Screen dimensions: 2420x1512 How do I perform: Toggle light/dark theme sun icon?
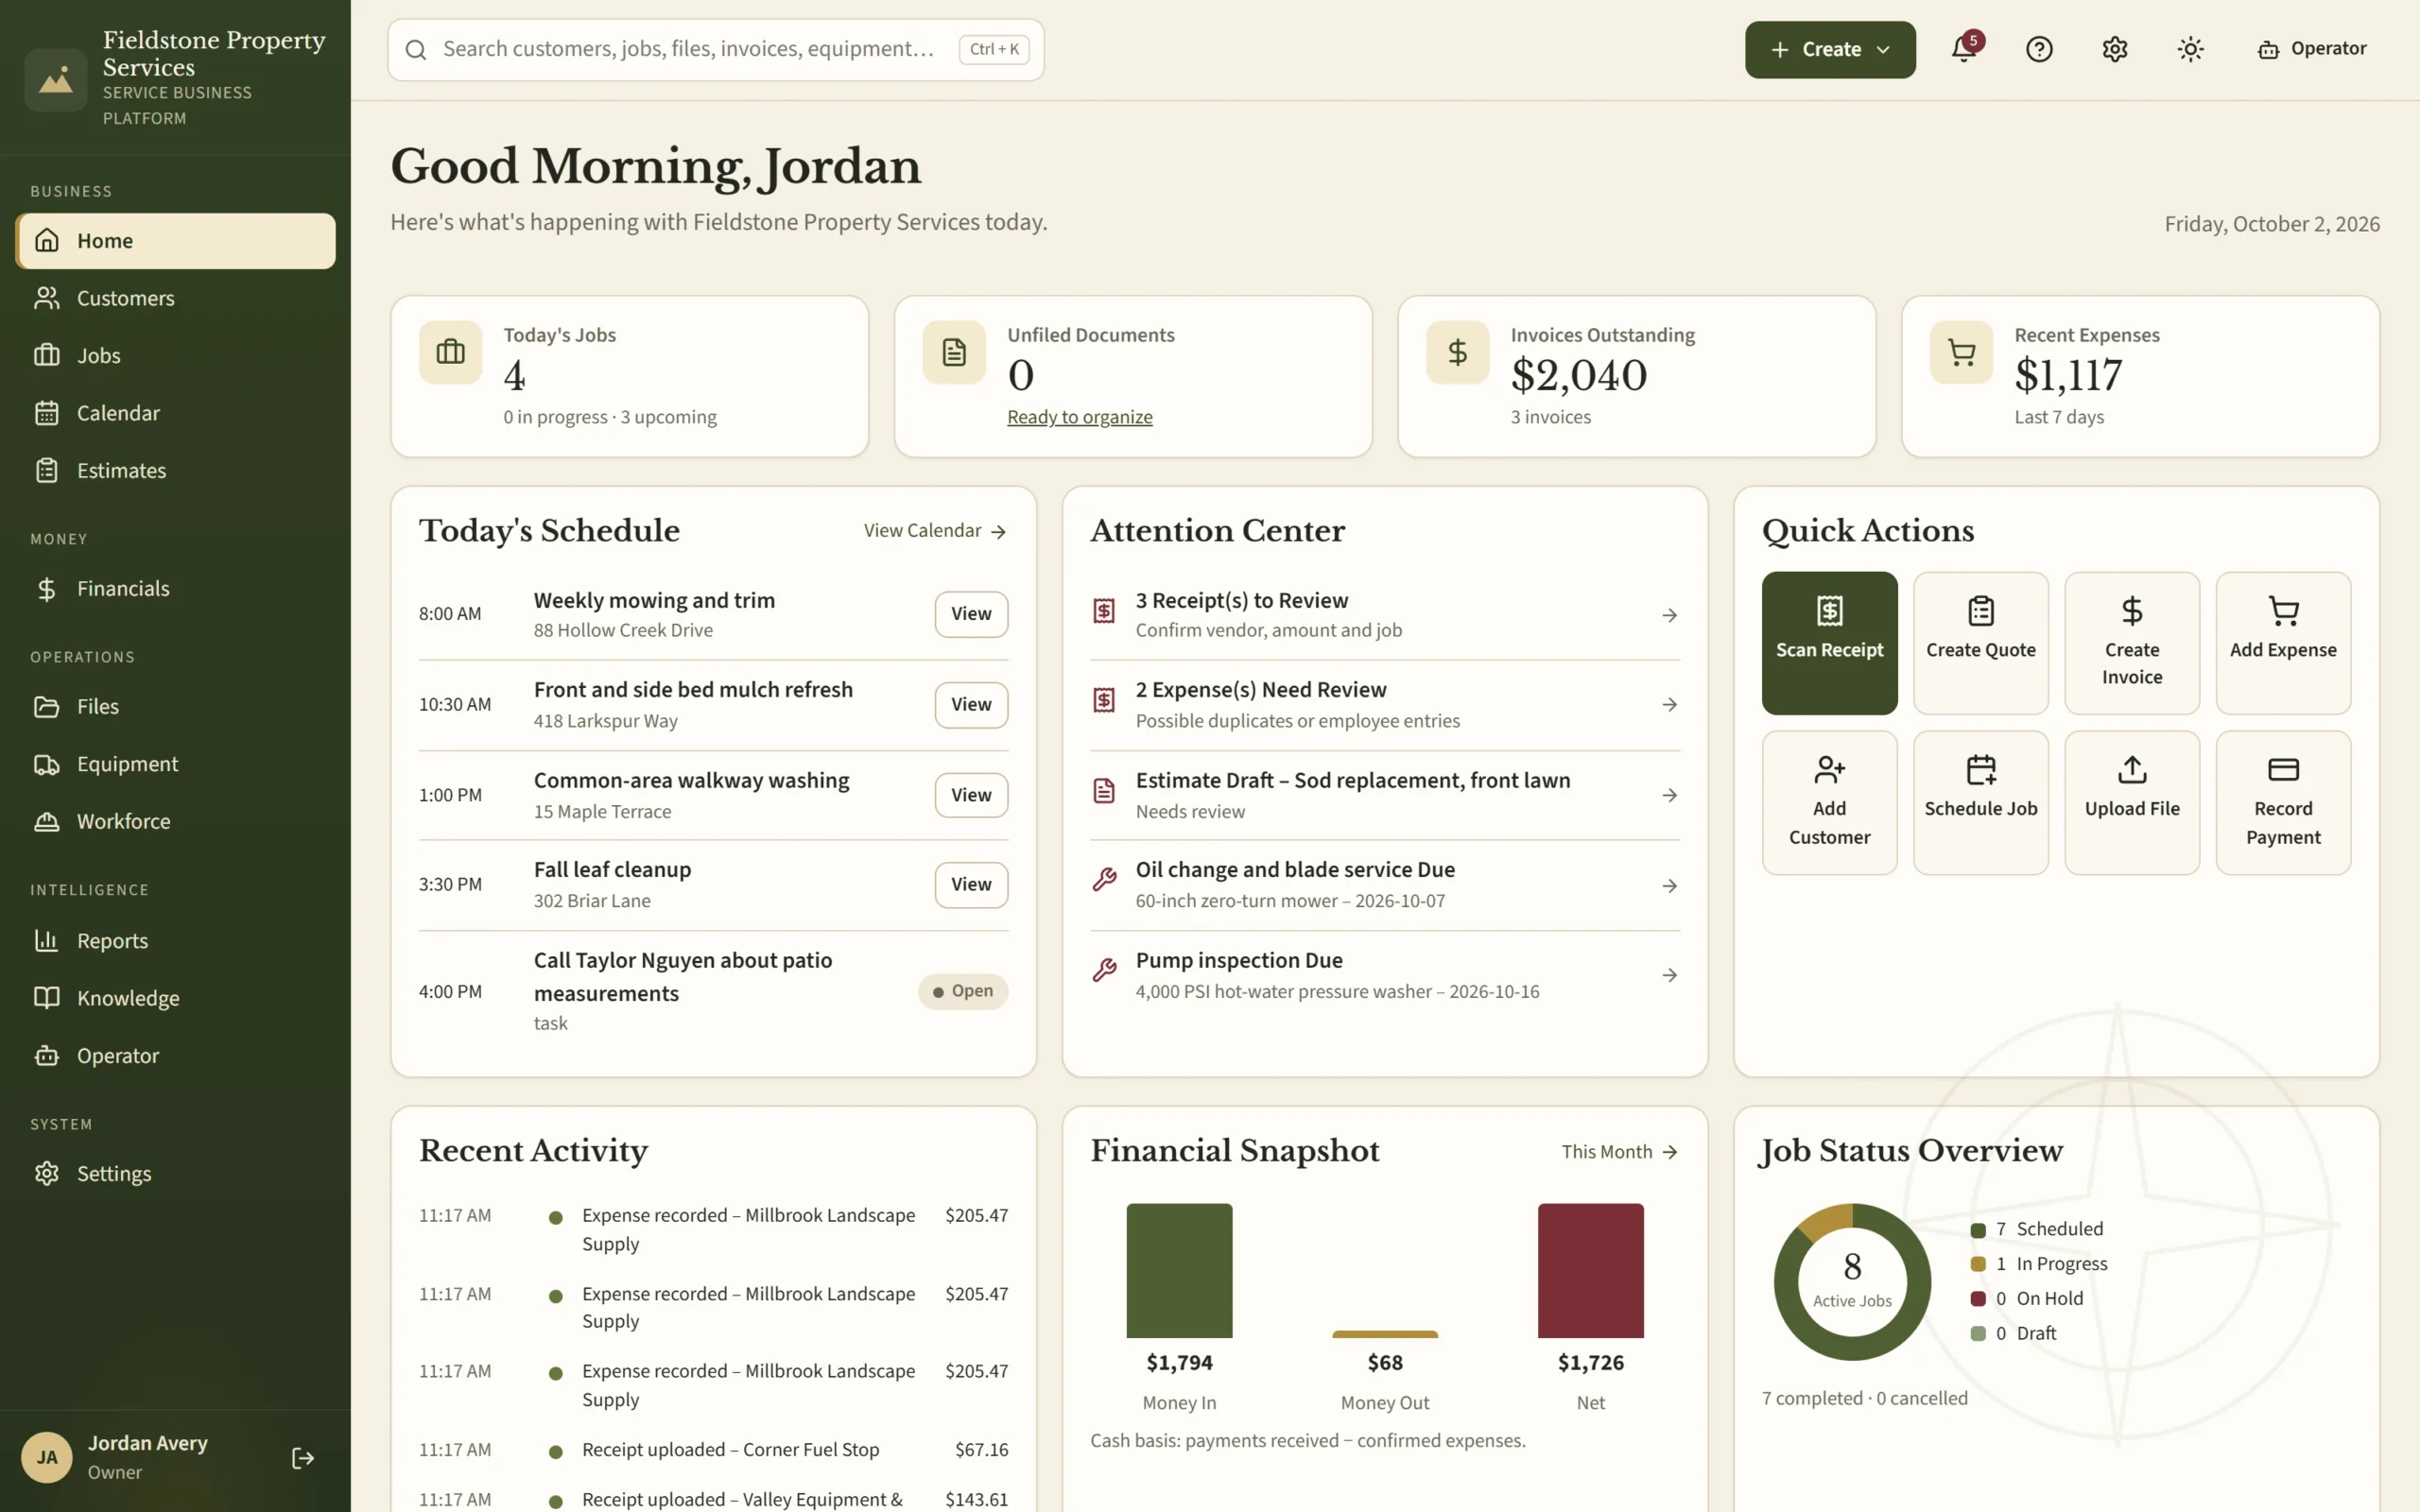pos(2190,49)
